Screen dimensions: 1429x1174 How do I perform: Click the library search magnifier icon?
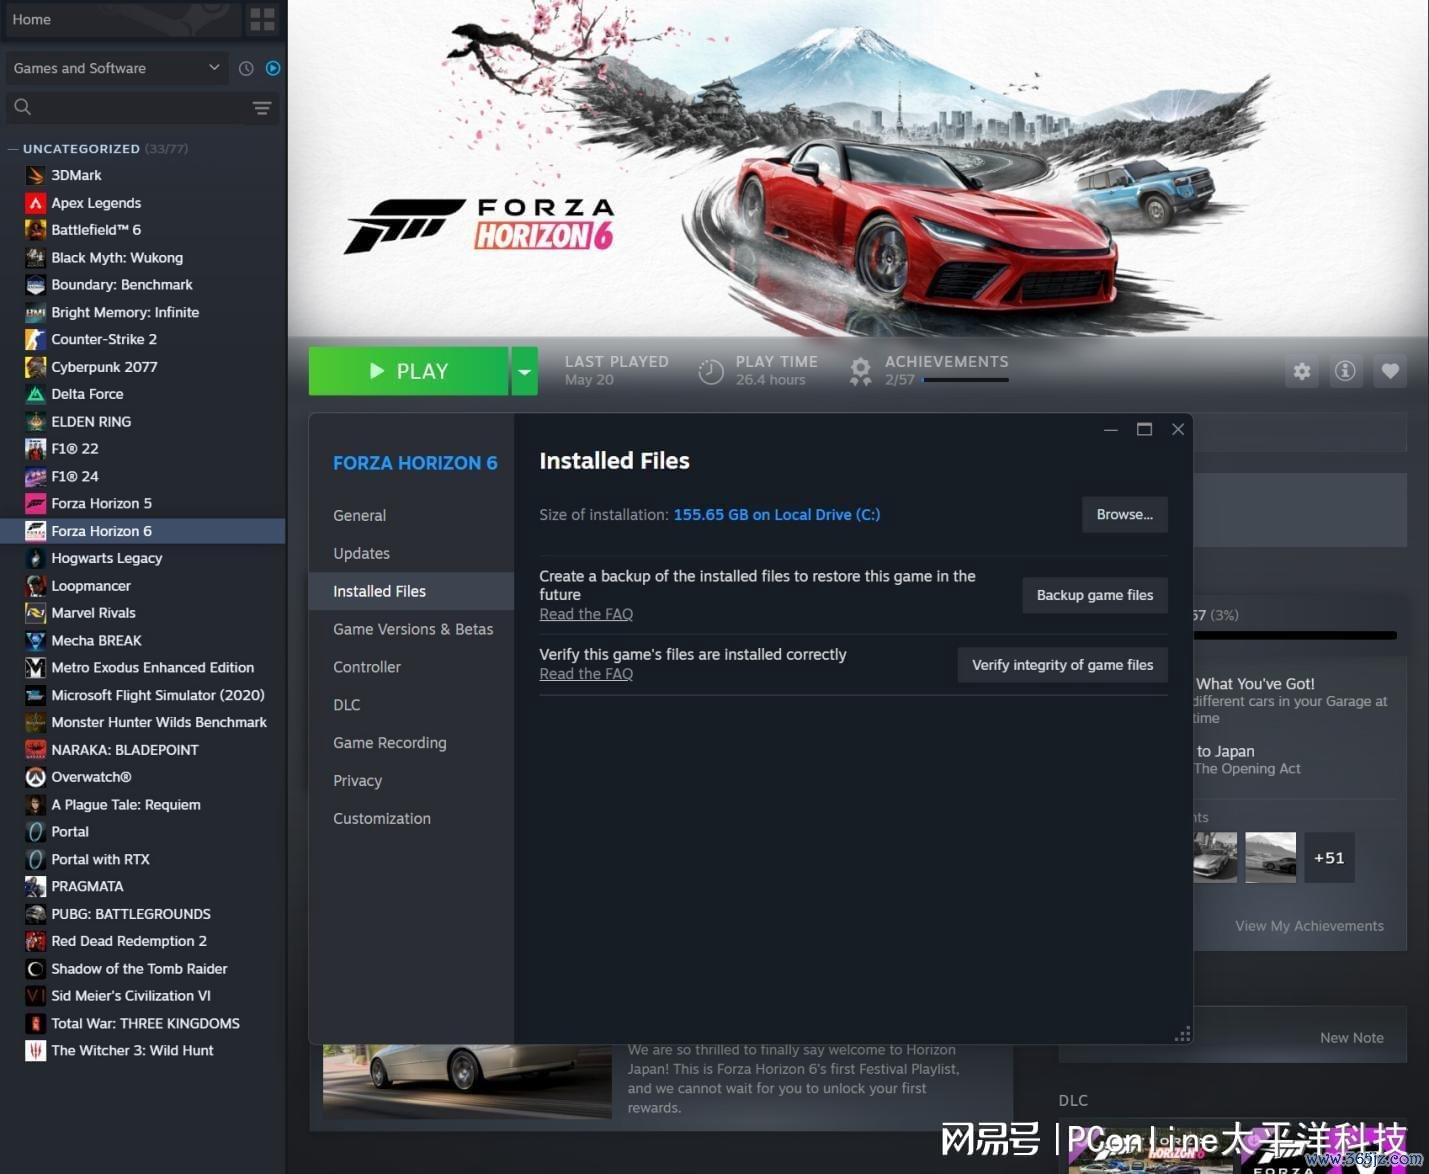(x=22, y=107)
